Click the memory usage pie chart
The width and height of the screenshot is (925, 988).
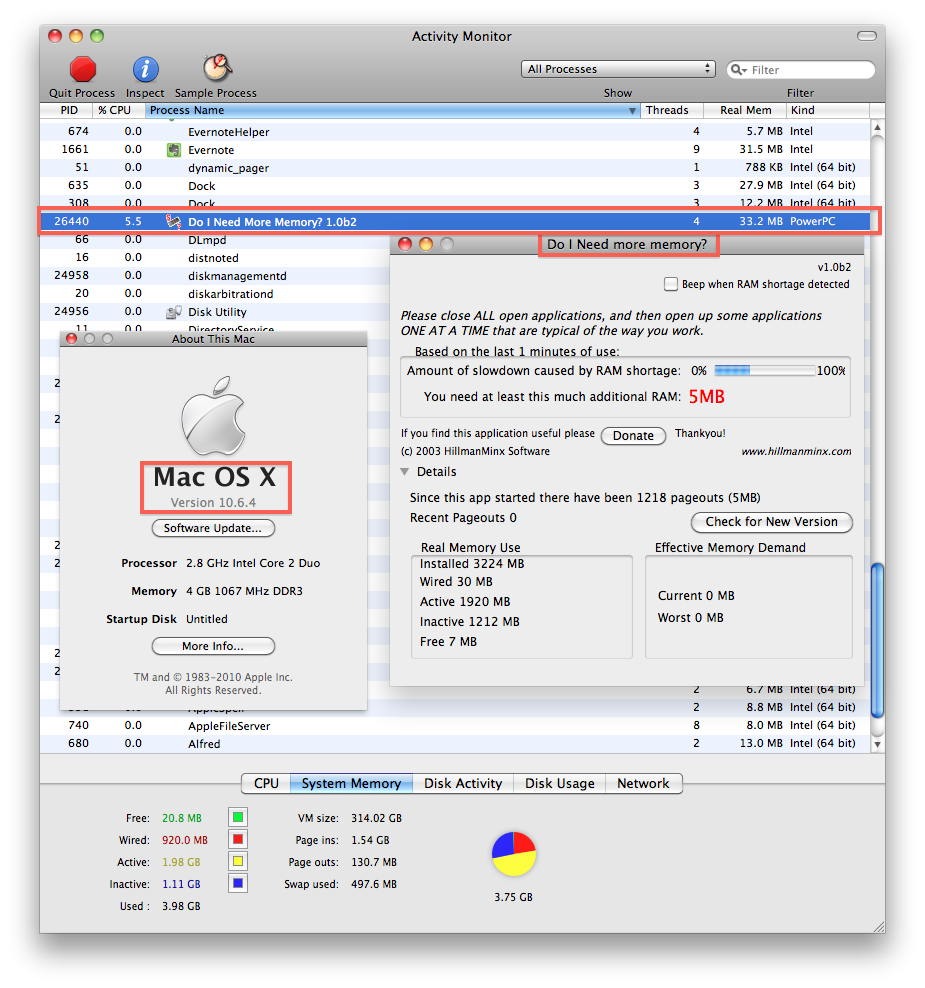pyautogui.click(x=514, y=854)
